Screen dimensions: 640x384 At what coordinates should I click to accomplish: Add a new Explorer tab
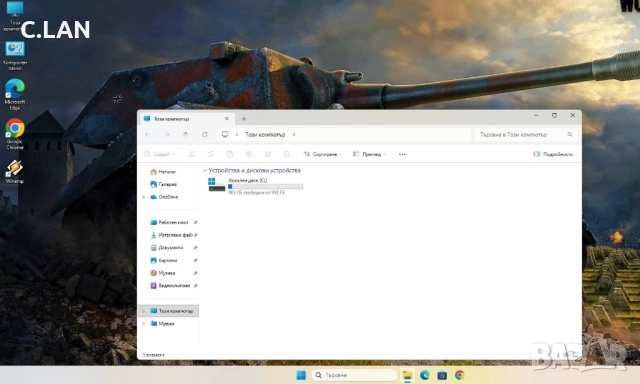click(x=244, y=119)
